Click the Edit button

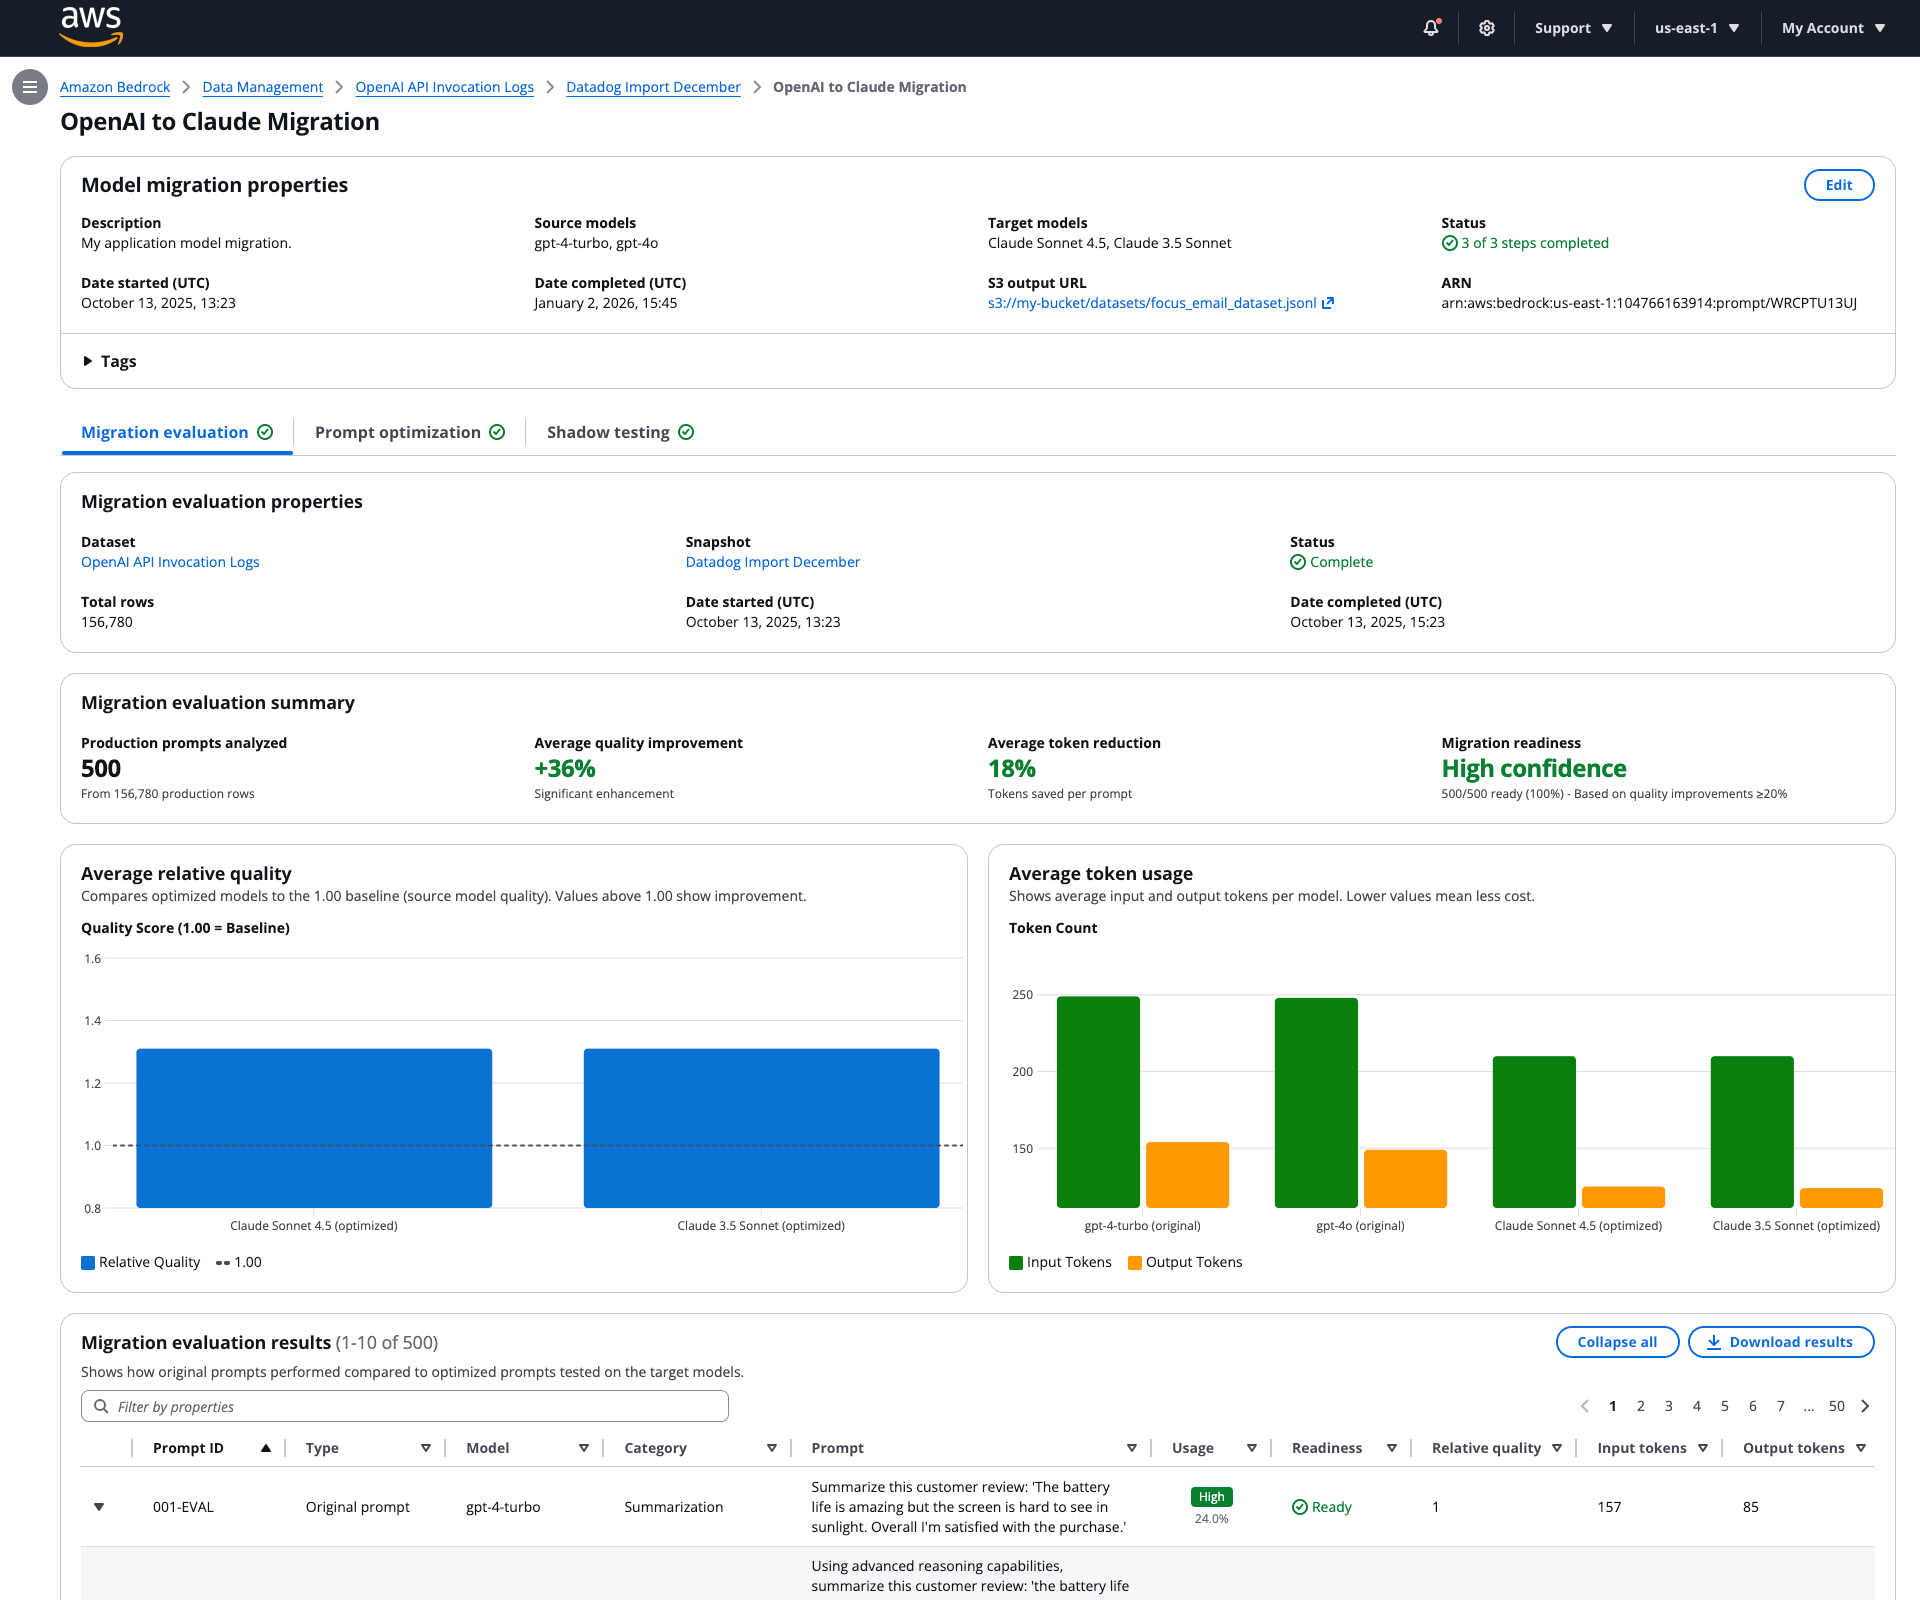pyautogui.click(x=1839, y=185)
